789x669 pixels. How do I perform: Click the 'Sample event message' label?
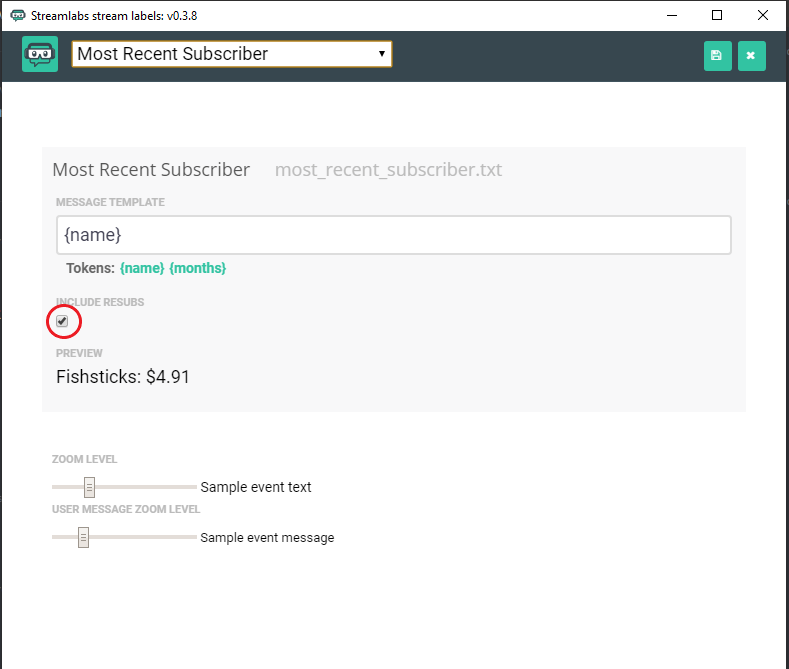tap(267, 537)
